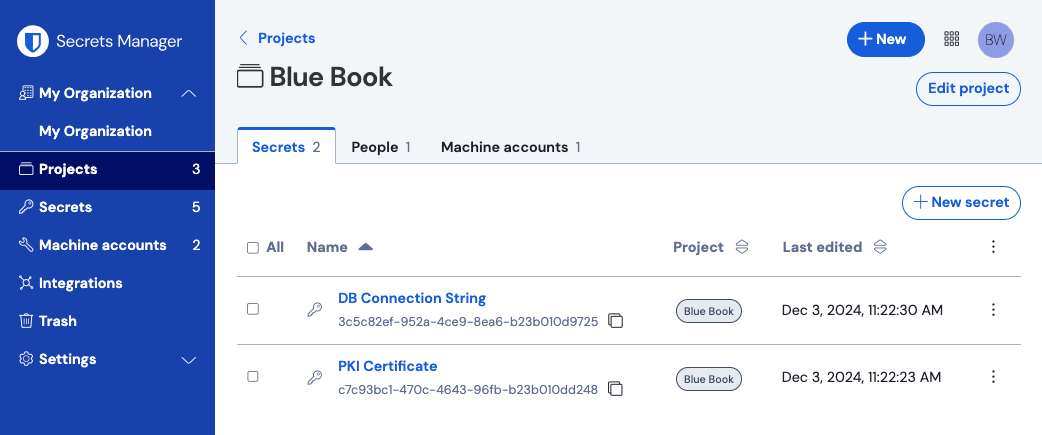1042x435 pixels.
Task: Toggle the select All checkbox
Action: [253, 247]
